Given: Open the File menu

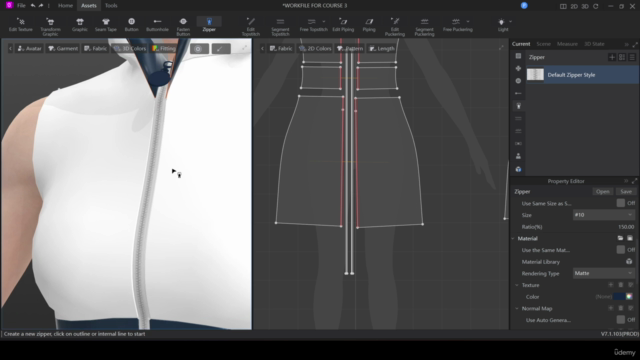Looking at the screenshot, I should (21, 6).
